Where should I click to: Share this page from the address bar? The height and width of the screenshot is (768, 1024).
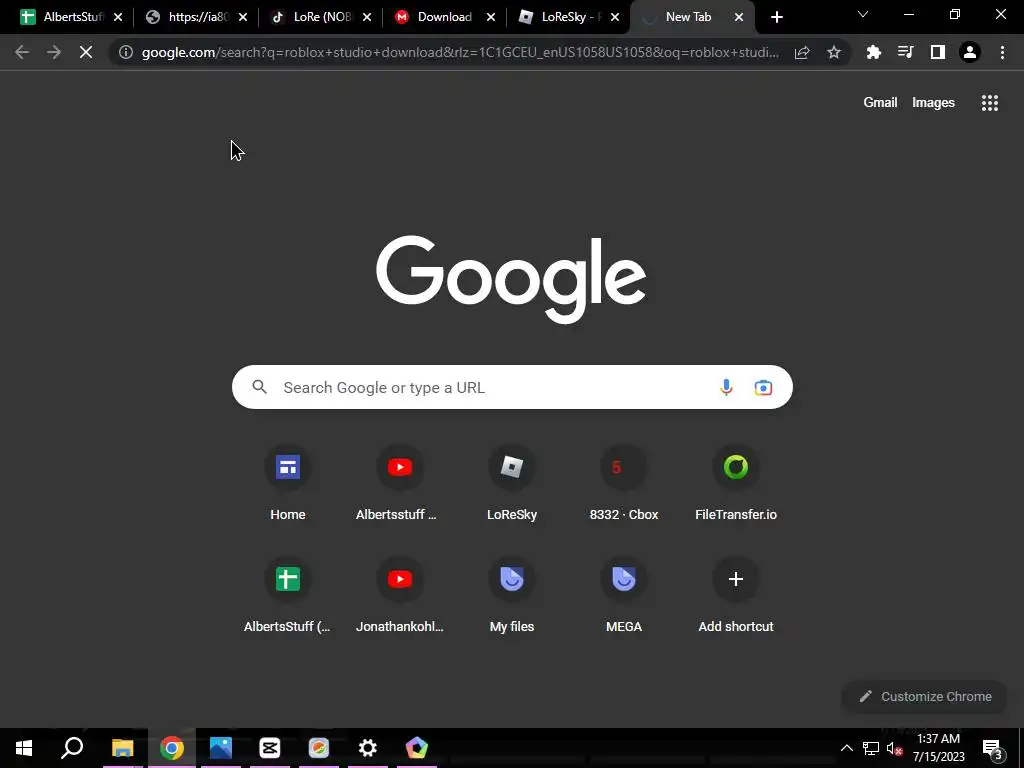tap(802, 52)
